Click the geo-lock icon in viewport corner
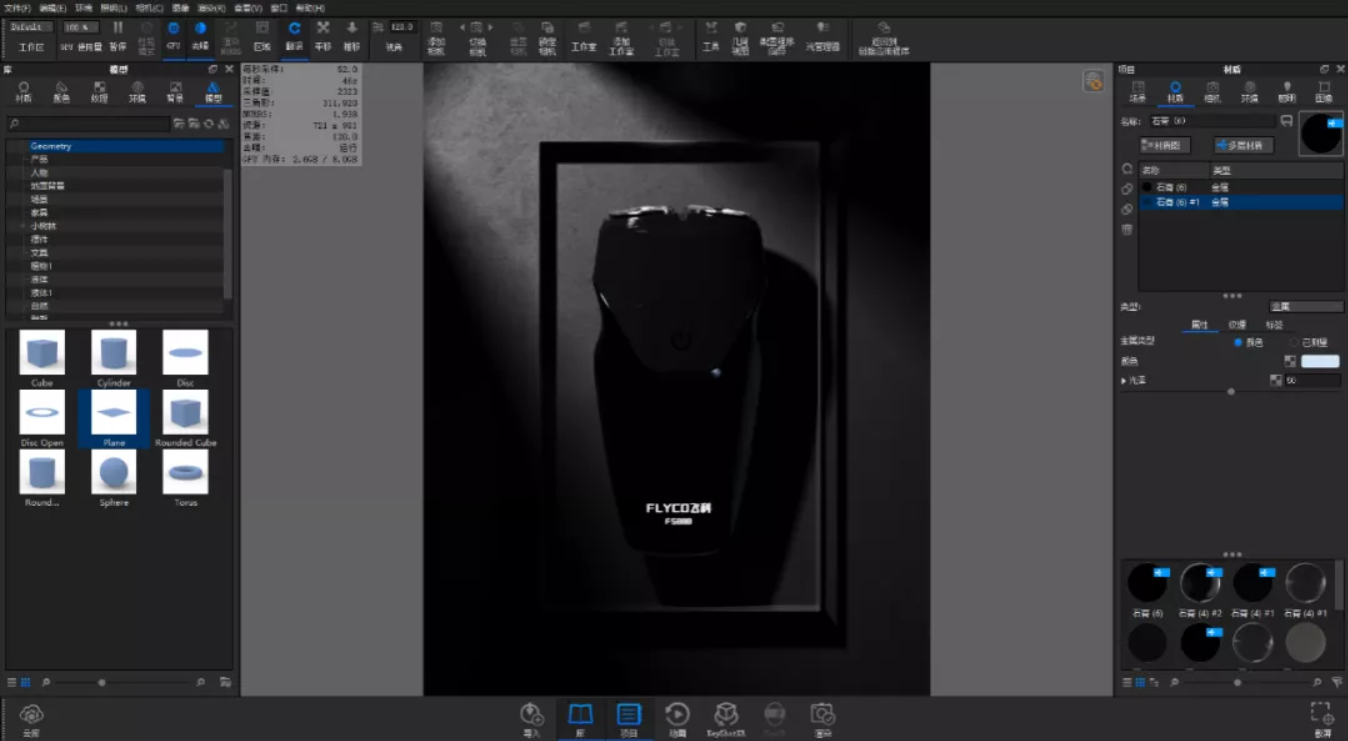Screen dimensions: 1348x741 coord(1093,82)
